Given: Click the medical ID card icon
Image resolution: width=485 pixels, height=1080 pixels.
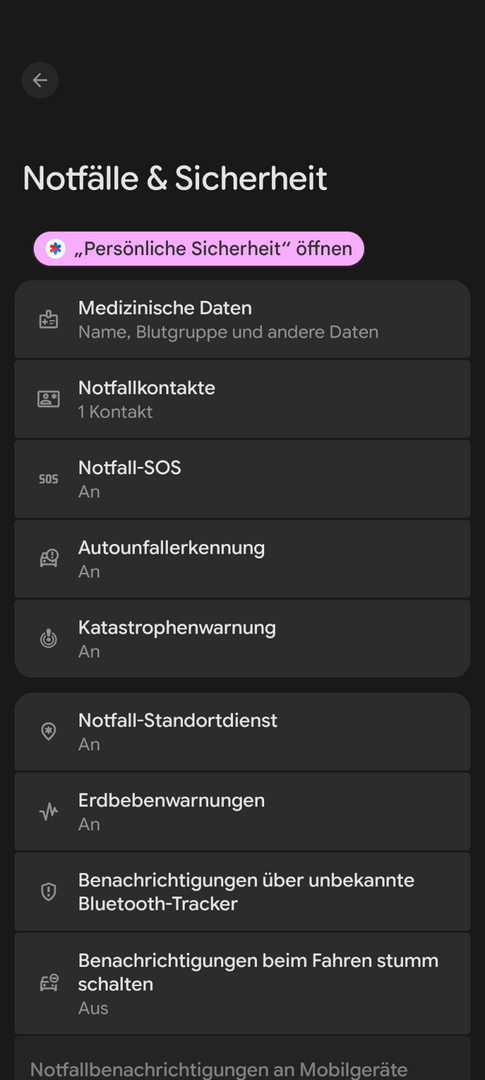Looking at the screenshot, I should click(x=48, y=320).
